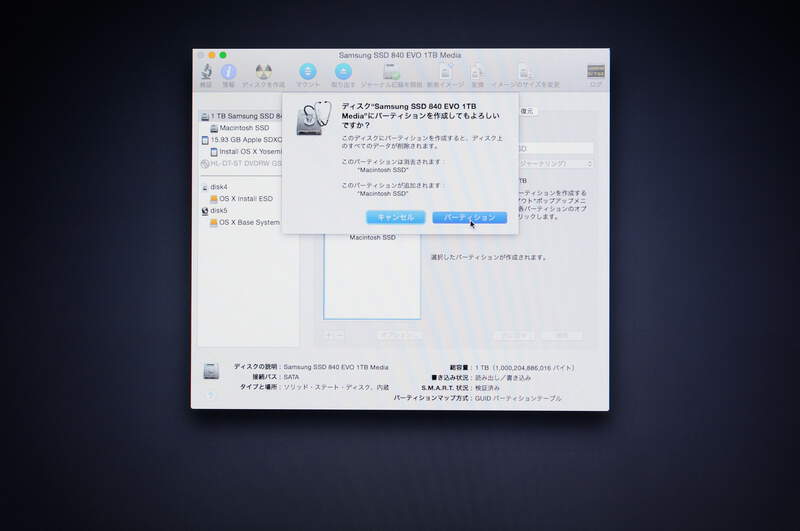Image resolution: width=800 pixels, height=531 pixels.
Task: Click the 読み出し／書き込み write status value
Action: click(x=503, y=377)
